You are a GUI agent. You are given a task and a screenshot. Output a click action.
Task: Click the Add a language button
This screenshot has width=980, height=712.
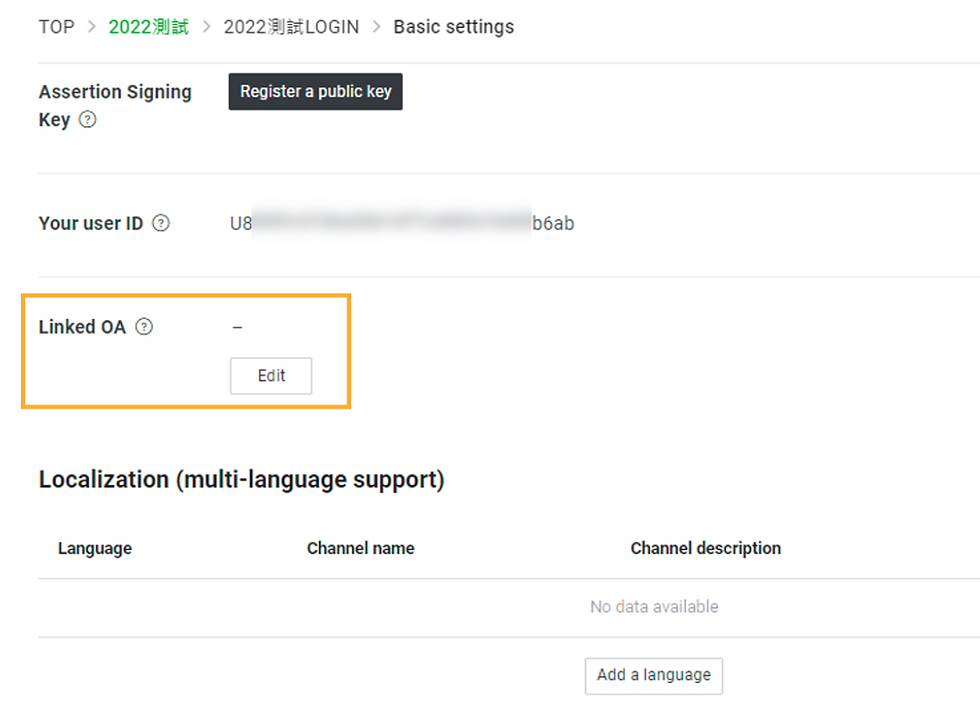[x=653, y=675]
